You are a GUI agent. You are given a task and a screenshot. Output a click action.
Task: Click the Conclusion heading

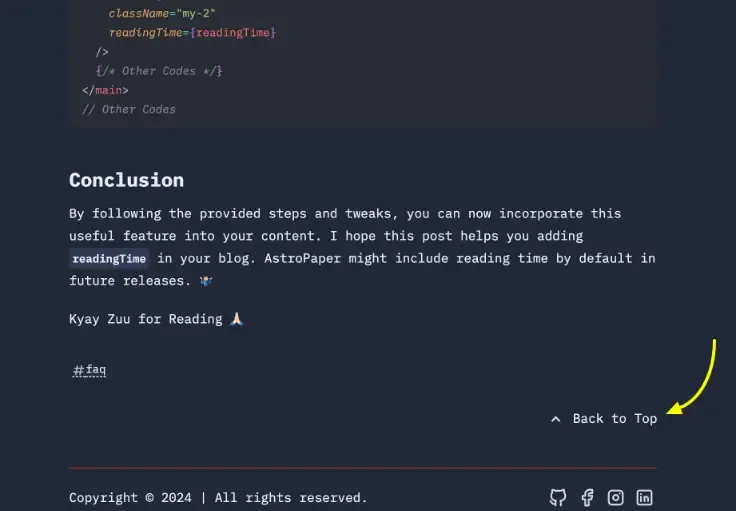point(126,180)
